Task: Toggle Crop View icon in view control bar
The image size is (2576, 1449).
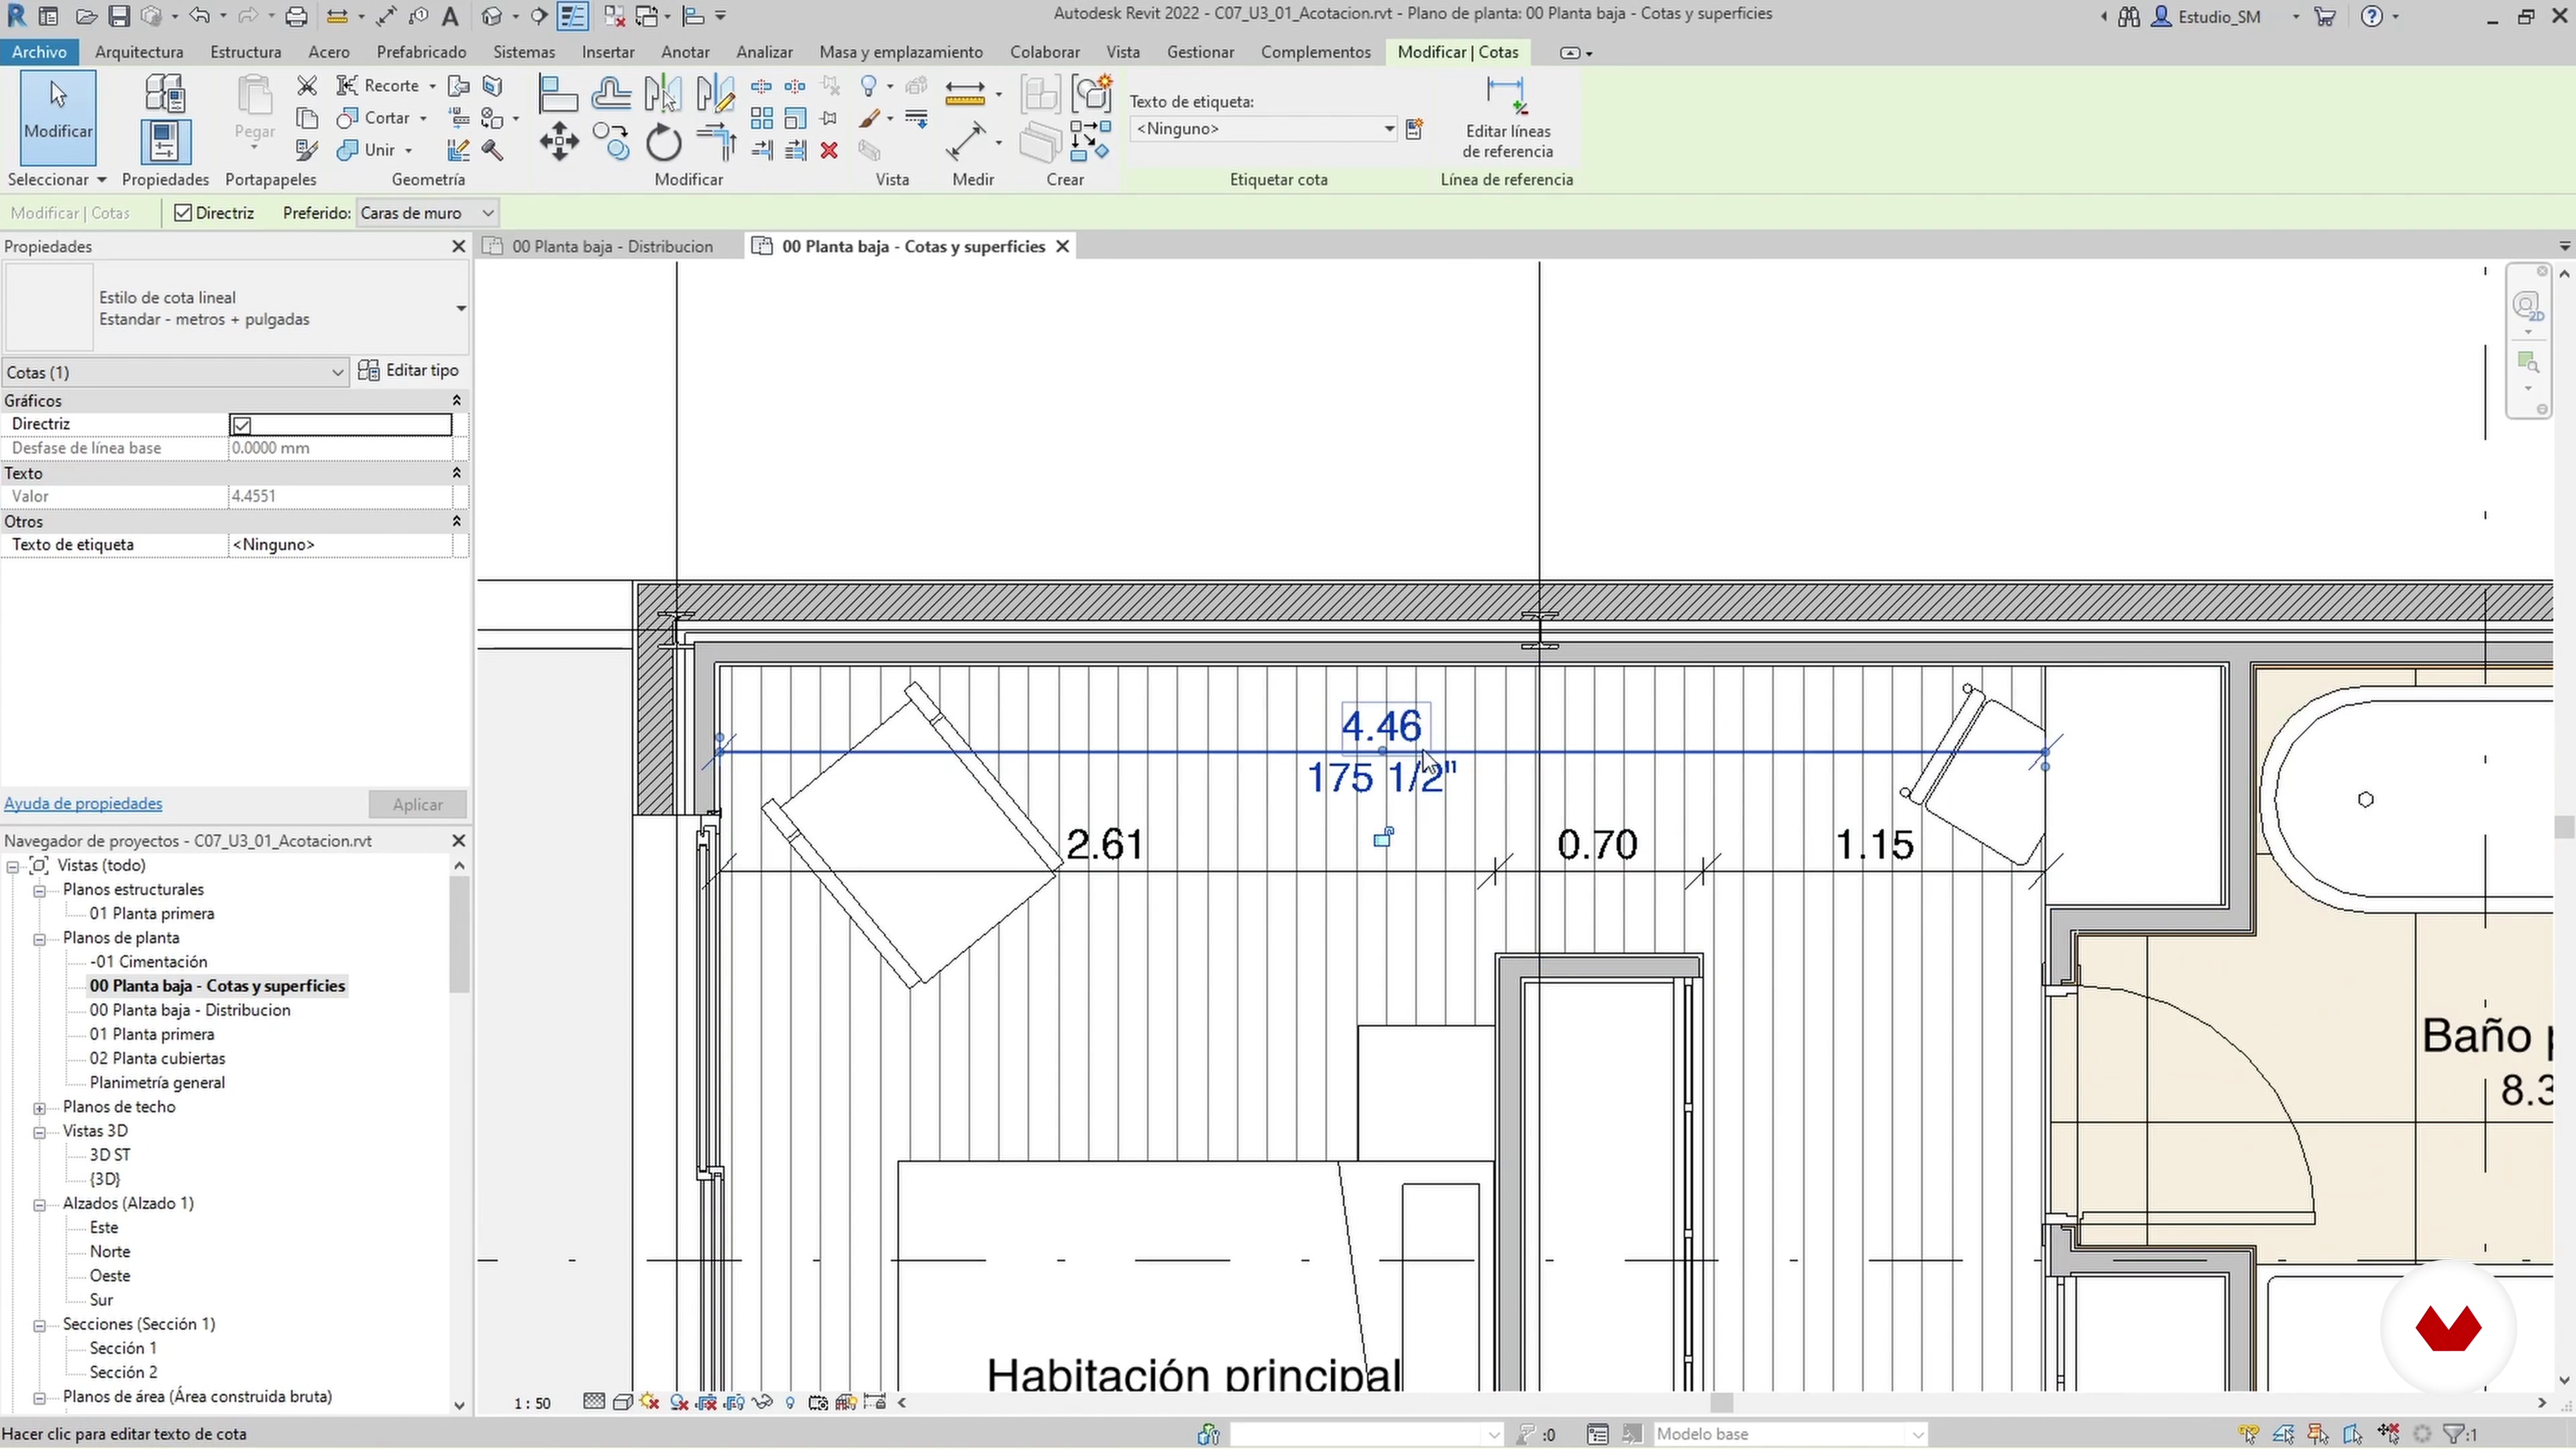Action: click(707, 1403)
